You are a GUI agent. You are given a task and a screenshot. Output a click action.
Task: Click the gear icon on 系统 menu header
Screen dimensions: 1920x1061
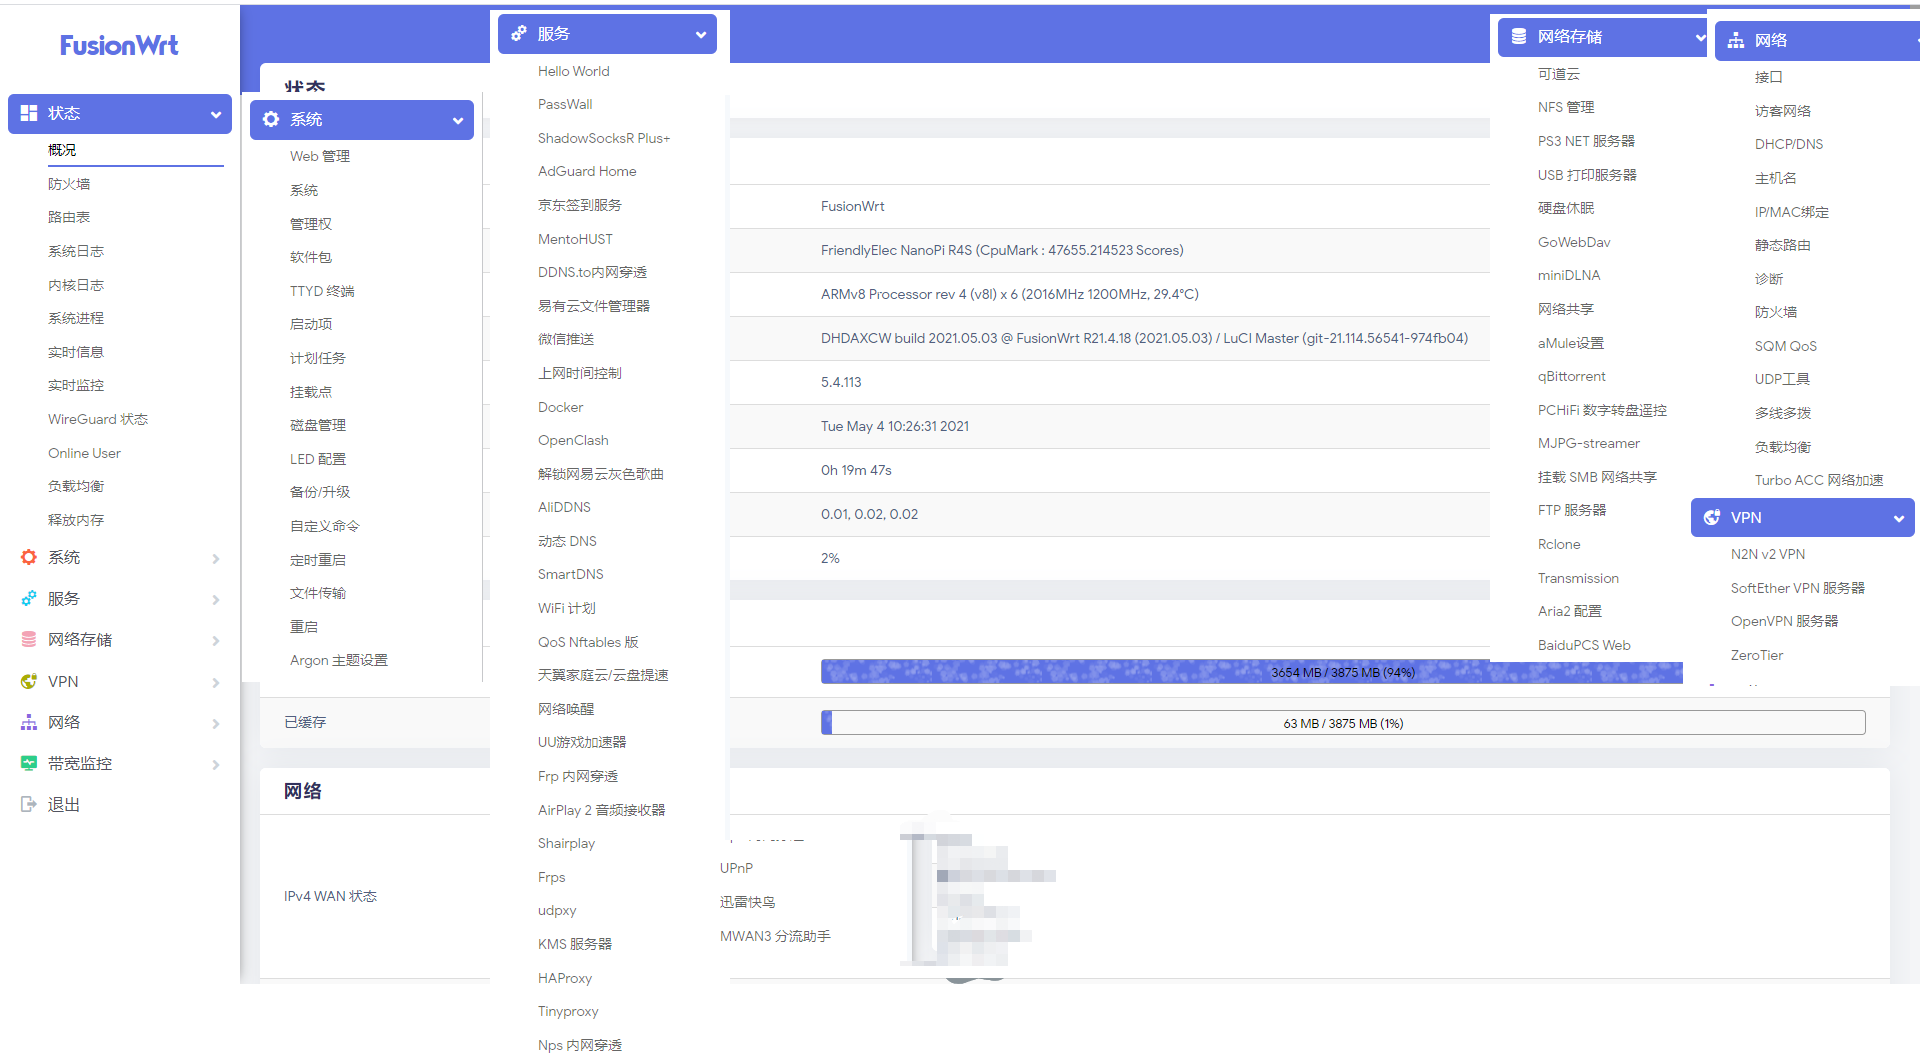click(x=271, y=119)
